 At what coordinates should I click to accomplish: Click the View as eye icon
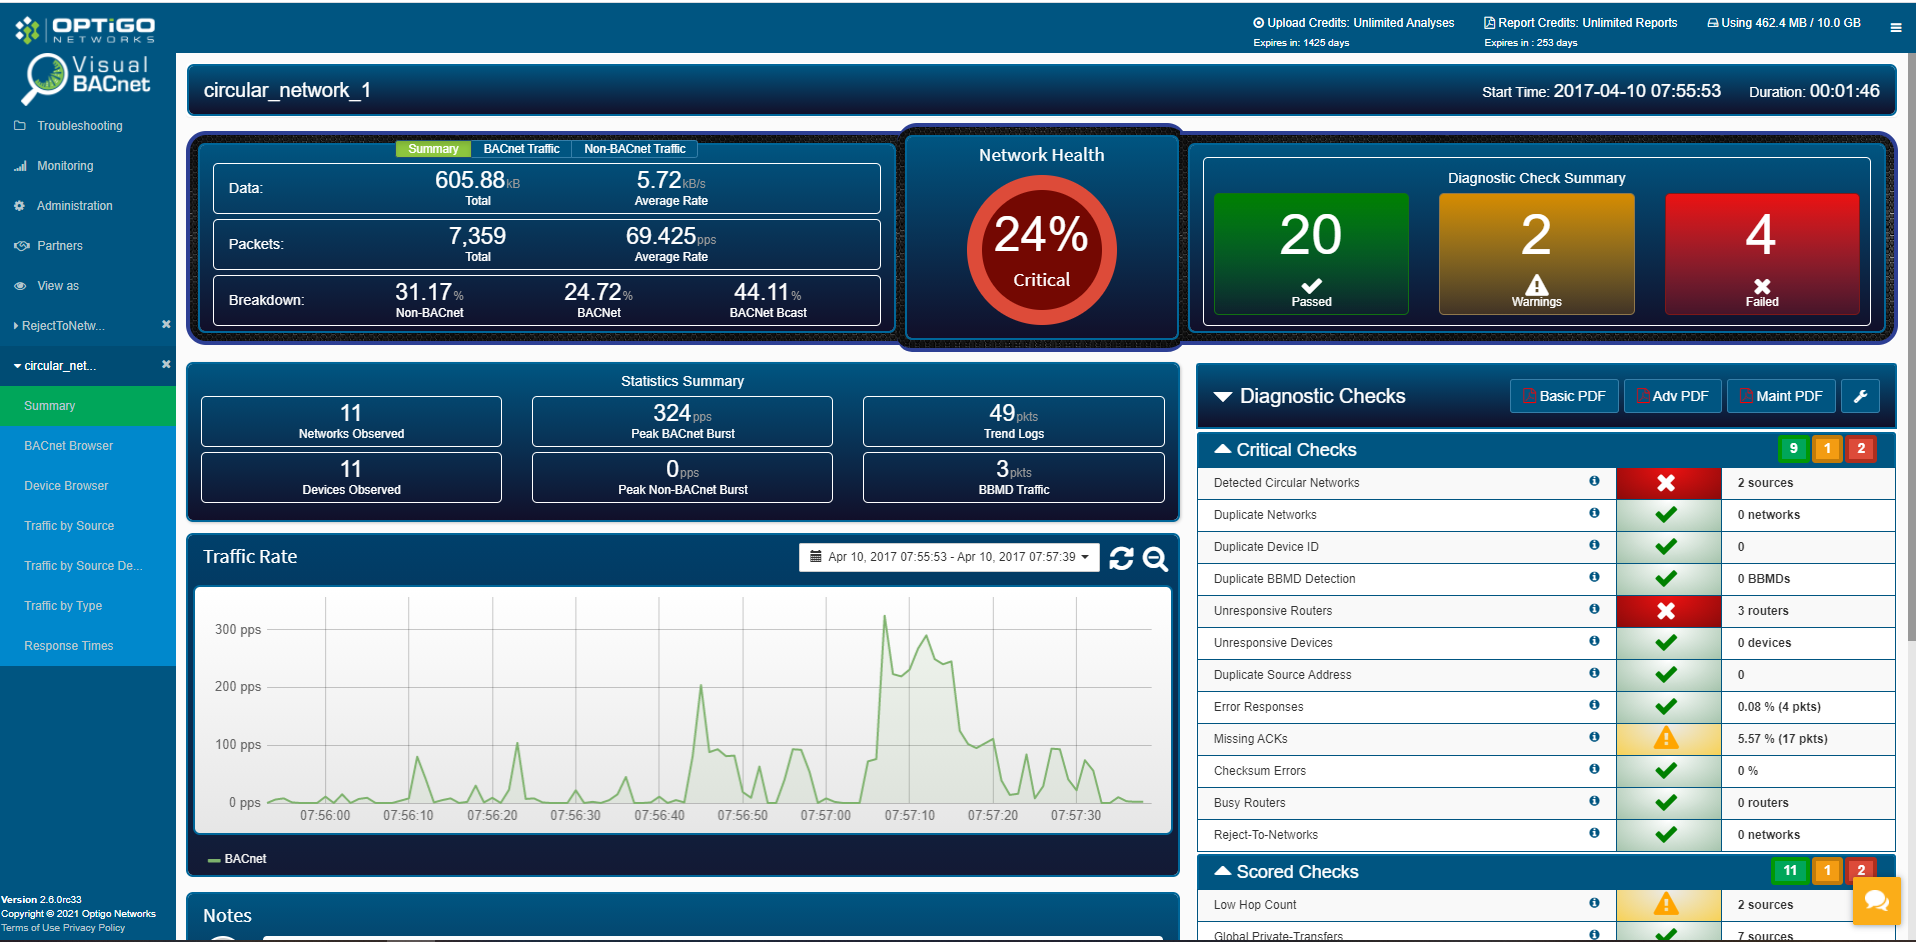pyautogui.click(x=20, y=285)
